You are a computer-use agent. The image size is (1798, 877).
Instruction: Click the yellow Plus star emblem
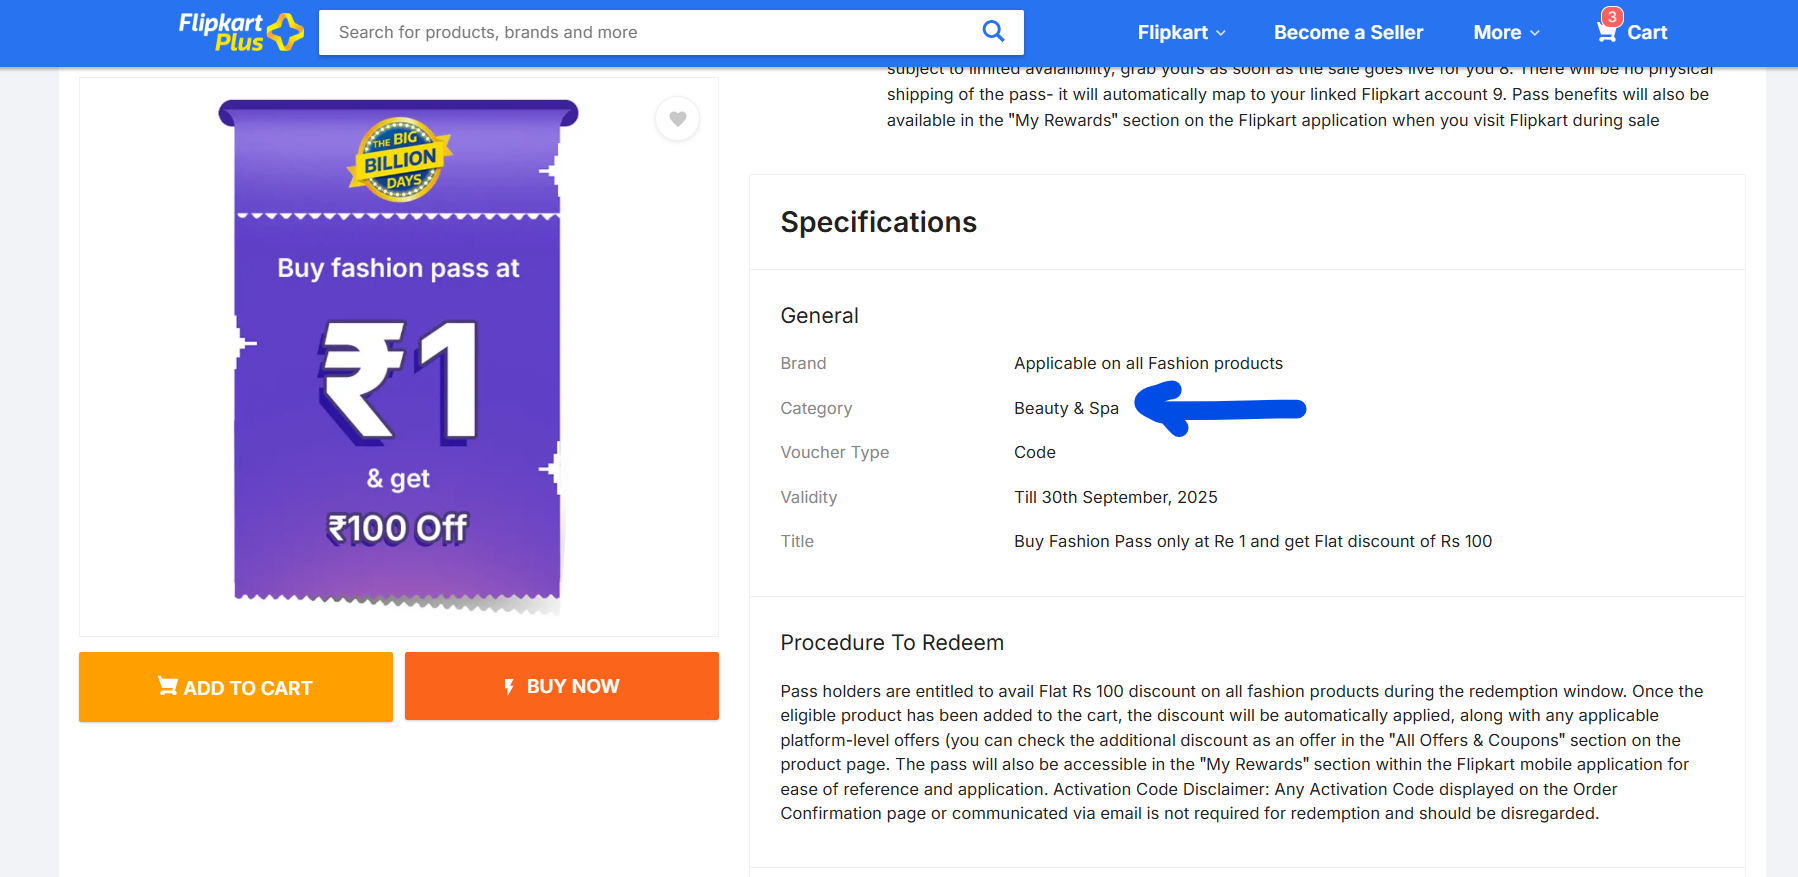286,32
